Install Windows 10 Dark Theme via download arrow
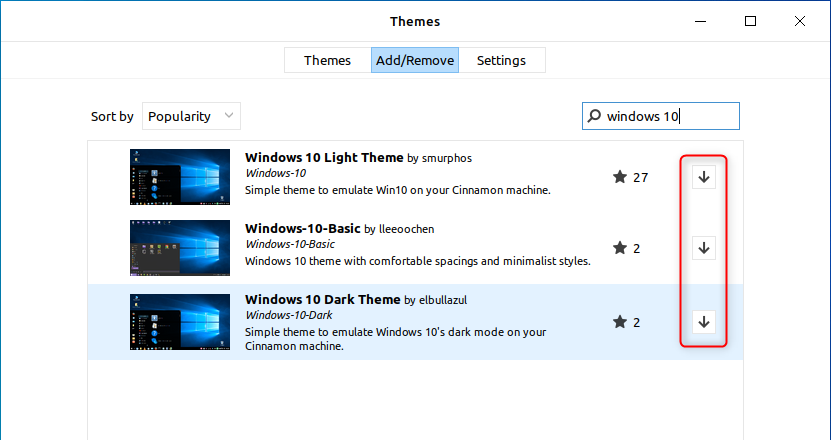 point(703,321)
